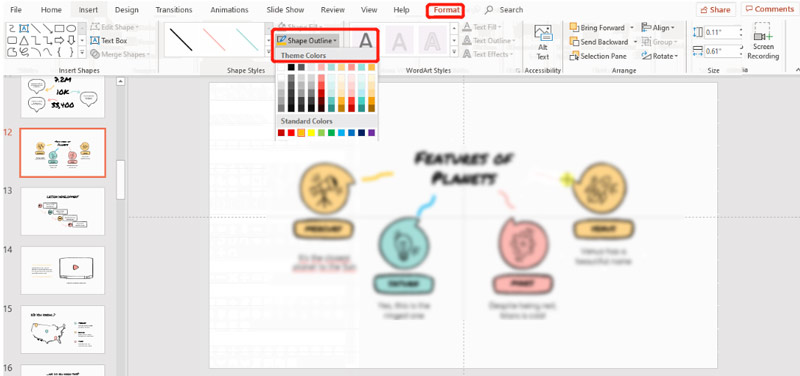The height and width of the screenshot is (376, 800).
Task: Pick the left brace shape
Action: pos(59,53)
